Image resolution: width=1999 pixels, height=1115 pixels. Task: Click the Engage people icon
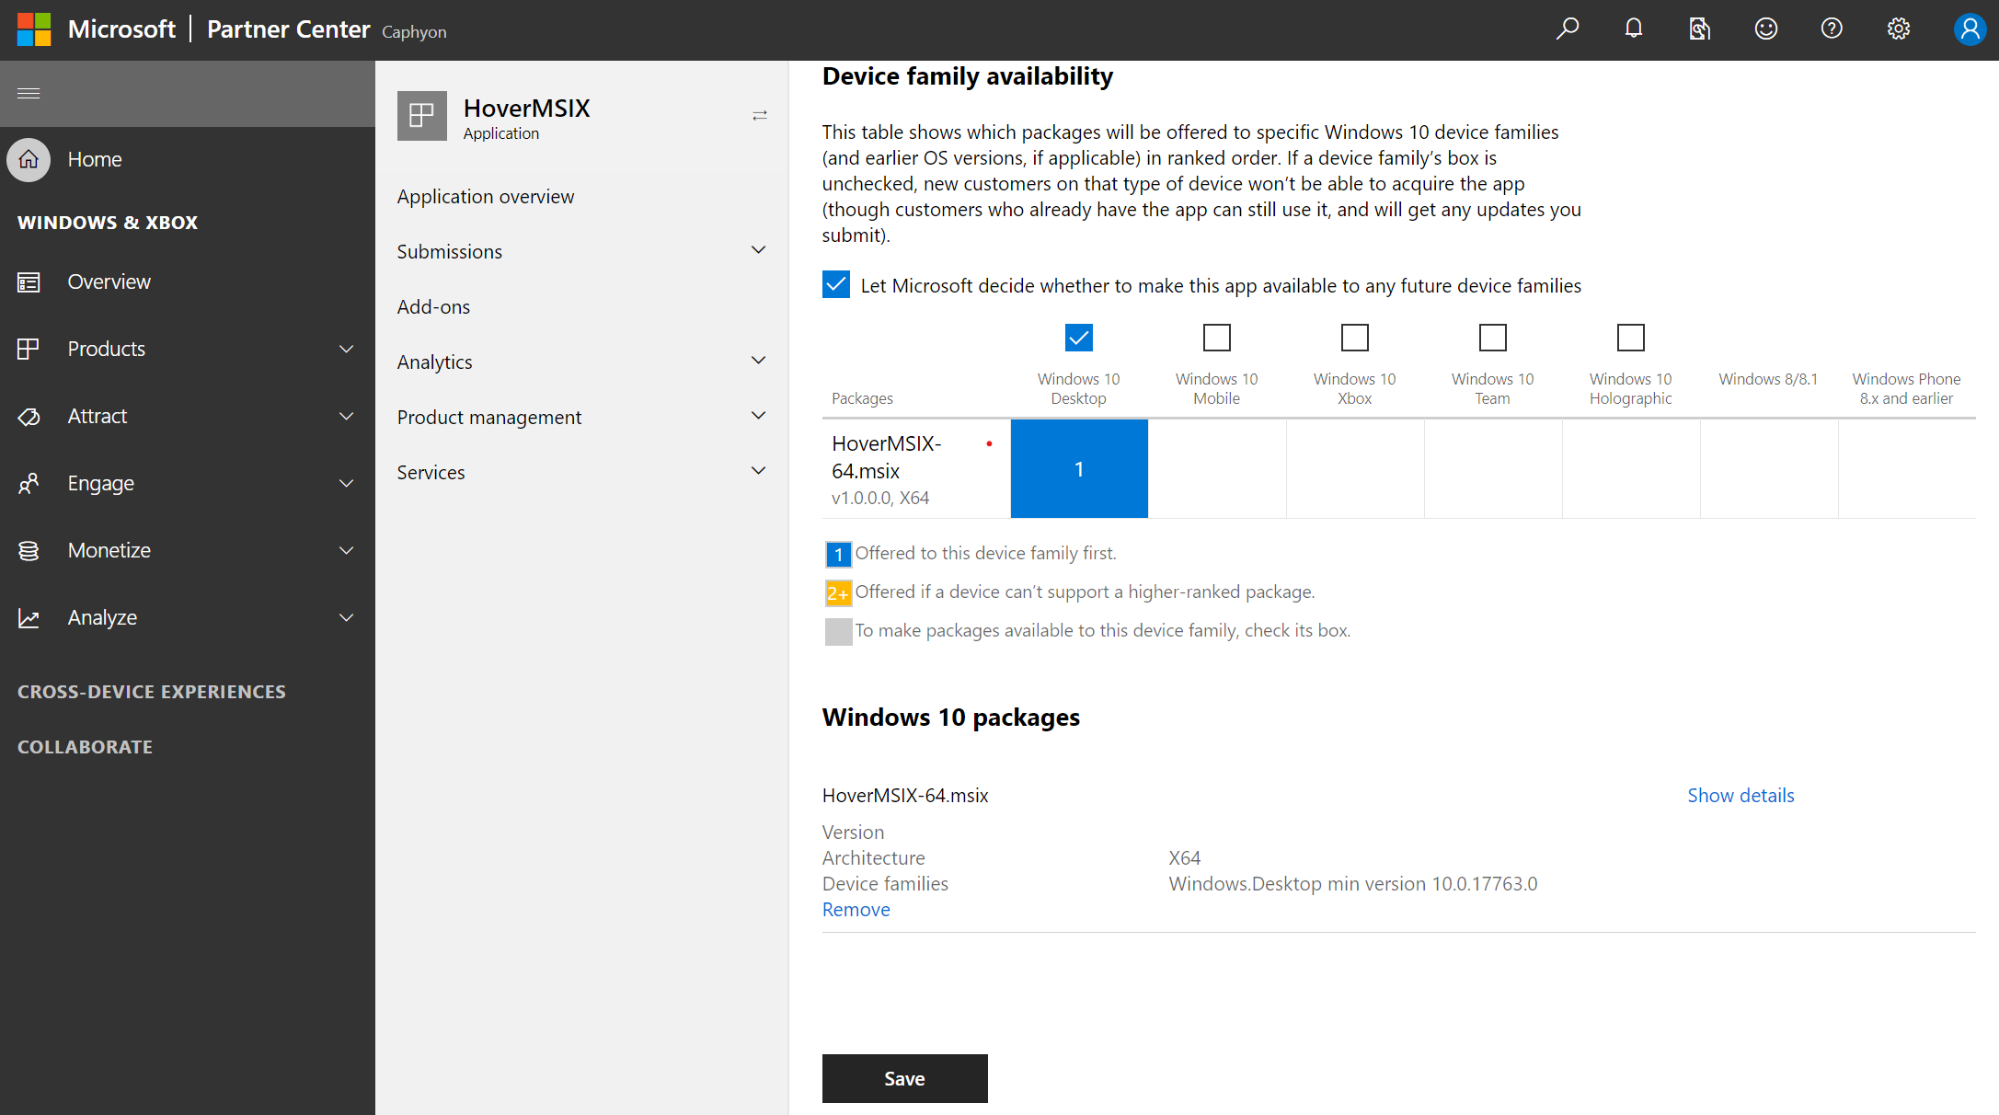29,483
